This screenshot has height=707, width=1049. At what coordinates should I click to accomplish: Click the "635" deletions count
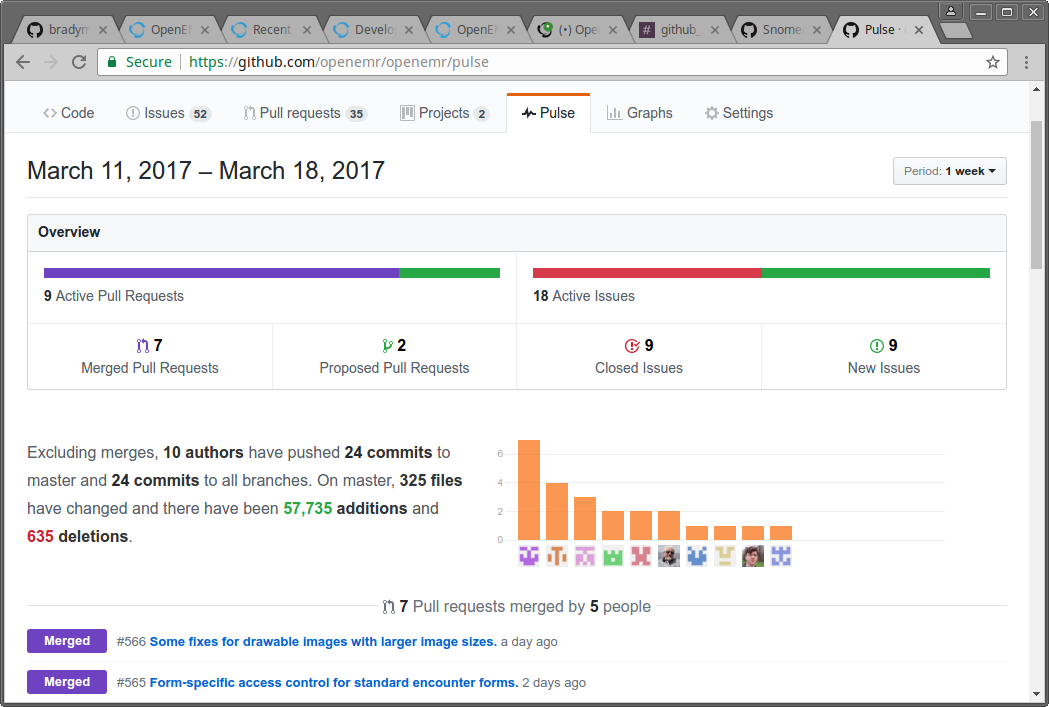tap(40, 536)
